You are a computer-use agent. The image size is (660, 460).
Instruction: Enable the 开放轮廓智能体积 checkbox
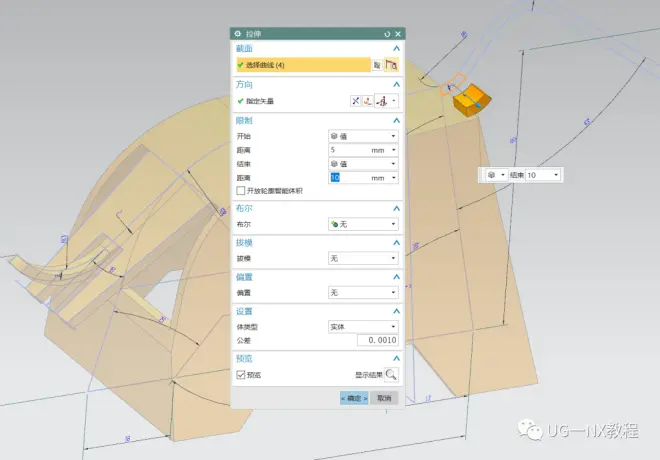coord(240,190)
